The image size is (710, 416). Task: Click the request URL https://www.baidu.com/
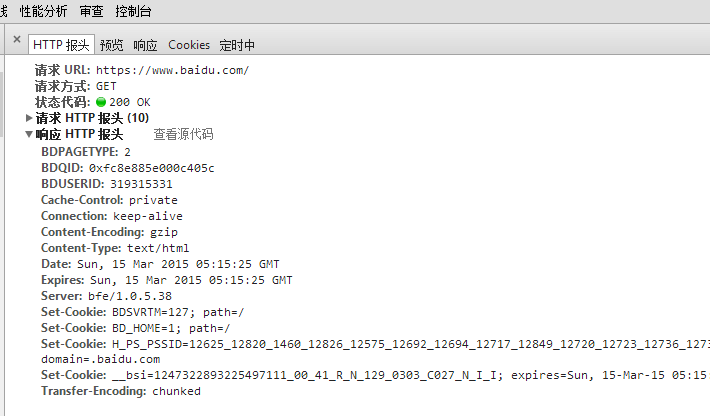coord(173,70)
